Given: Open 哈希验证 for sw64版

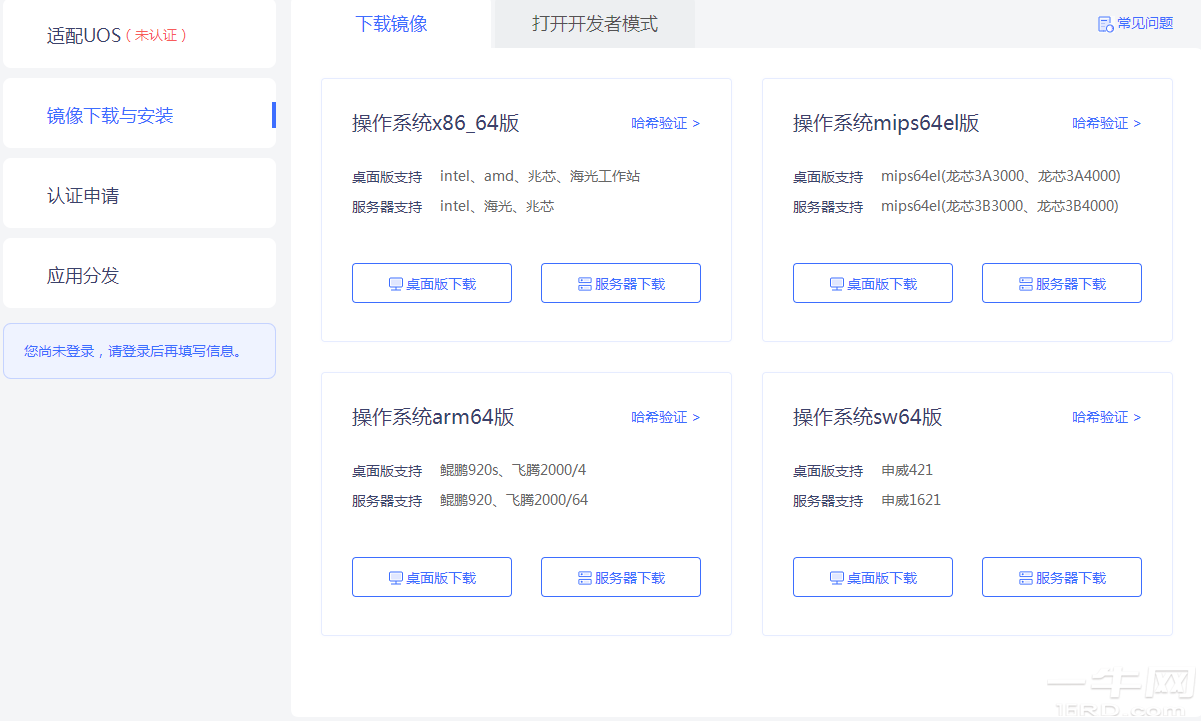Looking at the screenshot, I should [1106, 417].
